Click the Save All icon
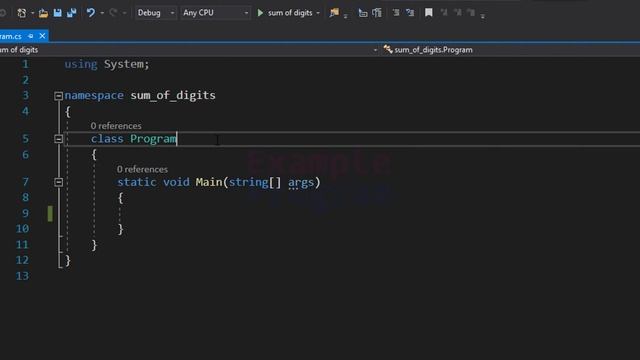This screenshot has height=360, width=640. pos(72,13)
